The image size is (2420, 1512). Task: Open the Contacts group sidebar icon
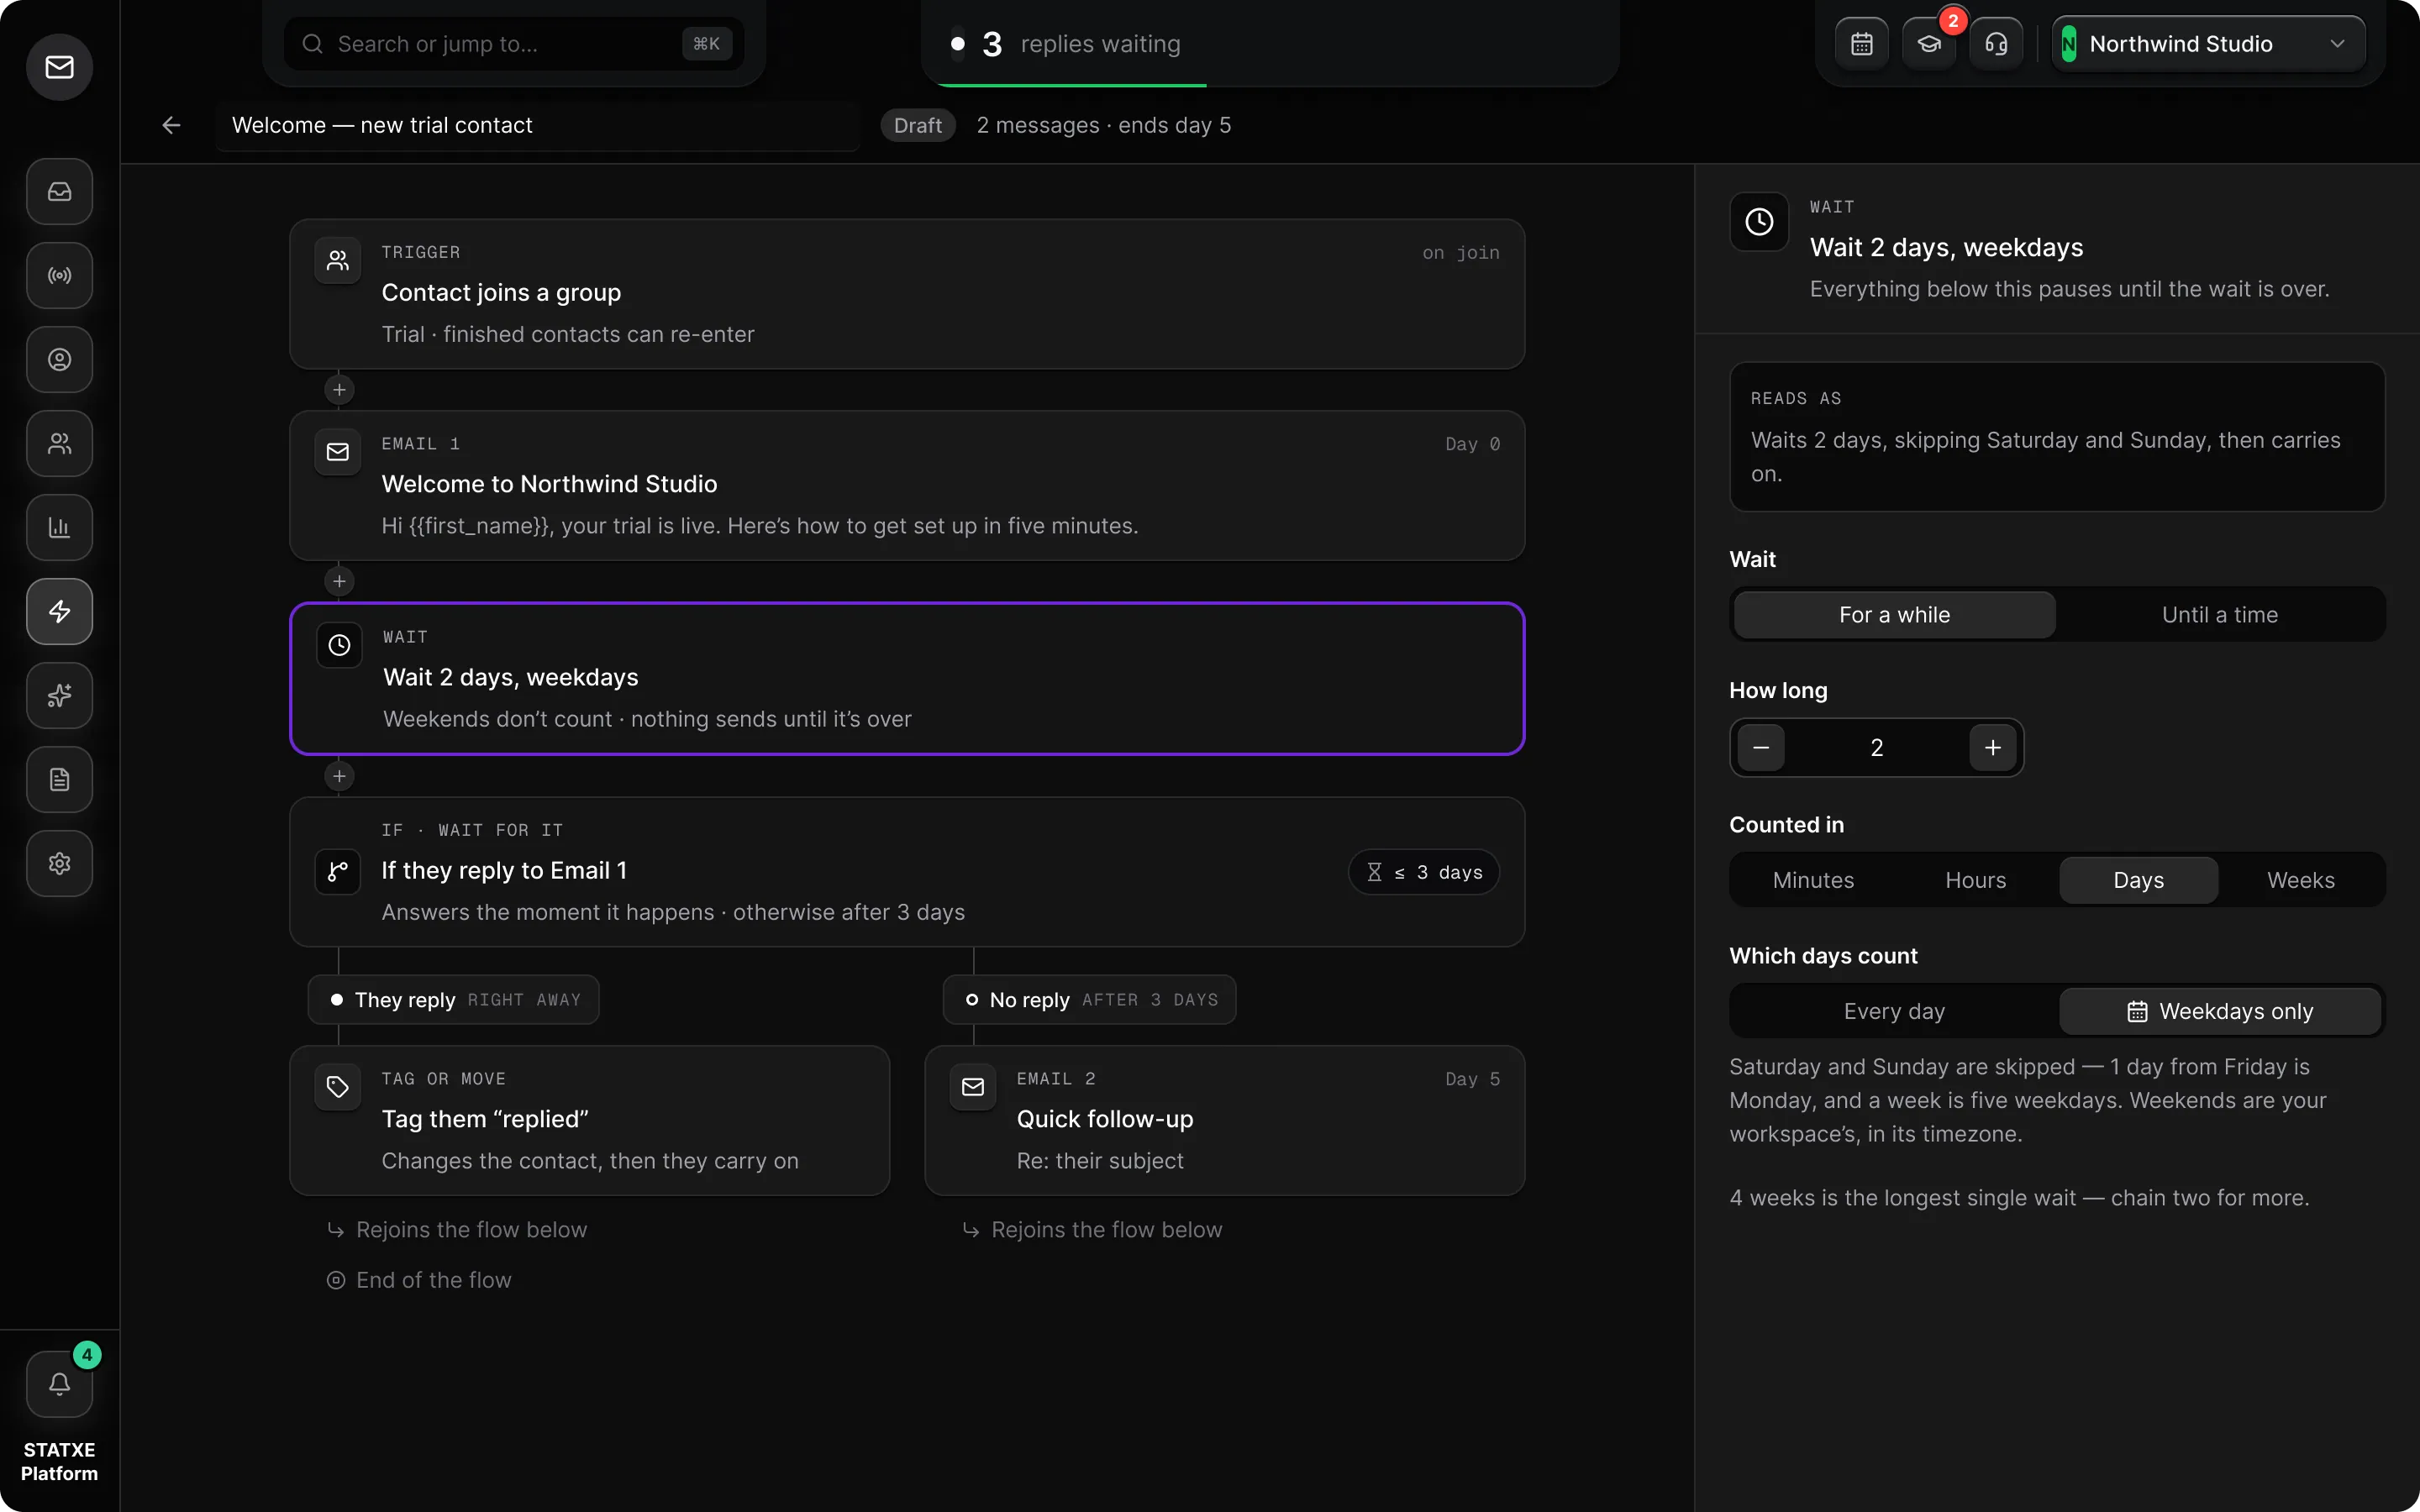click(59, 443)
